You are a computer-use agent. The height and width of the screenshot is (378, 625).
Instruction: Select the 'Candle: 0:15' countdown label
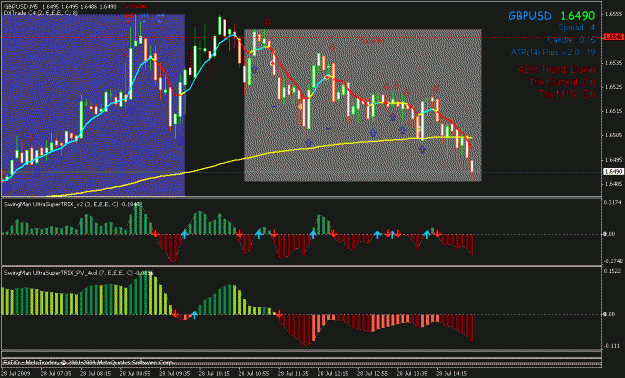571,40
